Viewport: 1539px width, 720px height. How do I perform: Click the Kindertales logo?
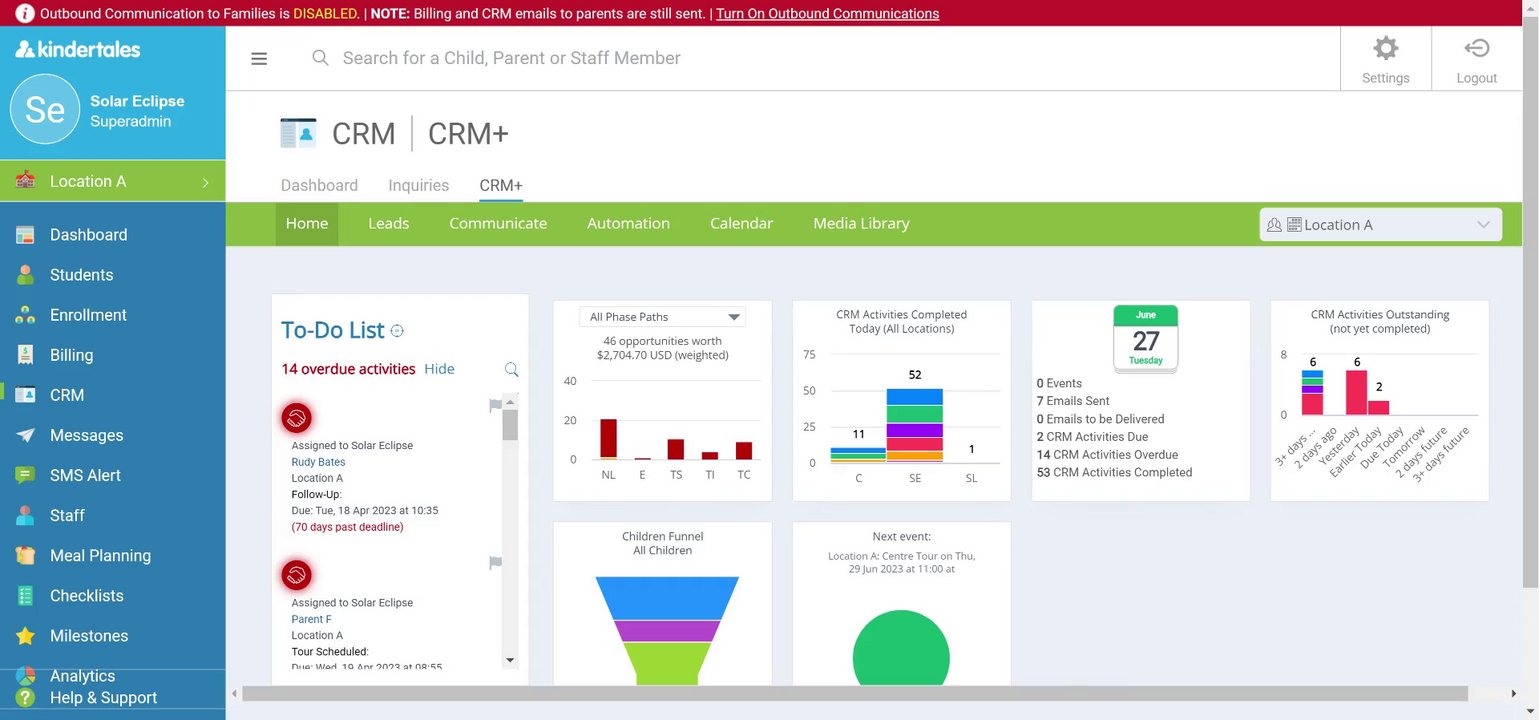(x=78, y=49)
